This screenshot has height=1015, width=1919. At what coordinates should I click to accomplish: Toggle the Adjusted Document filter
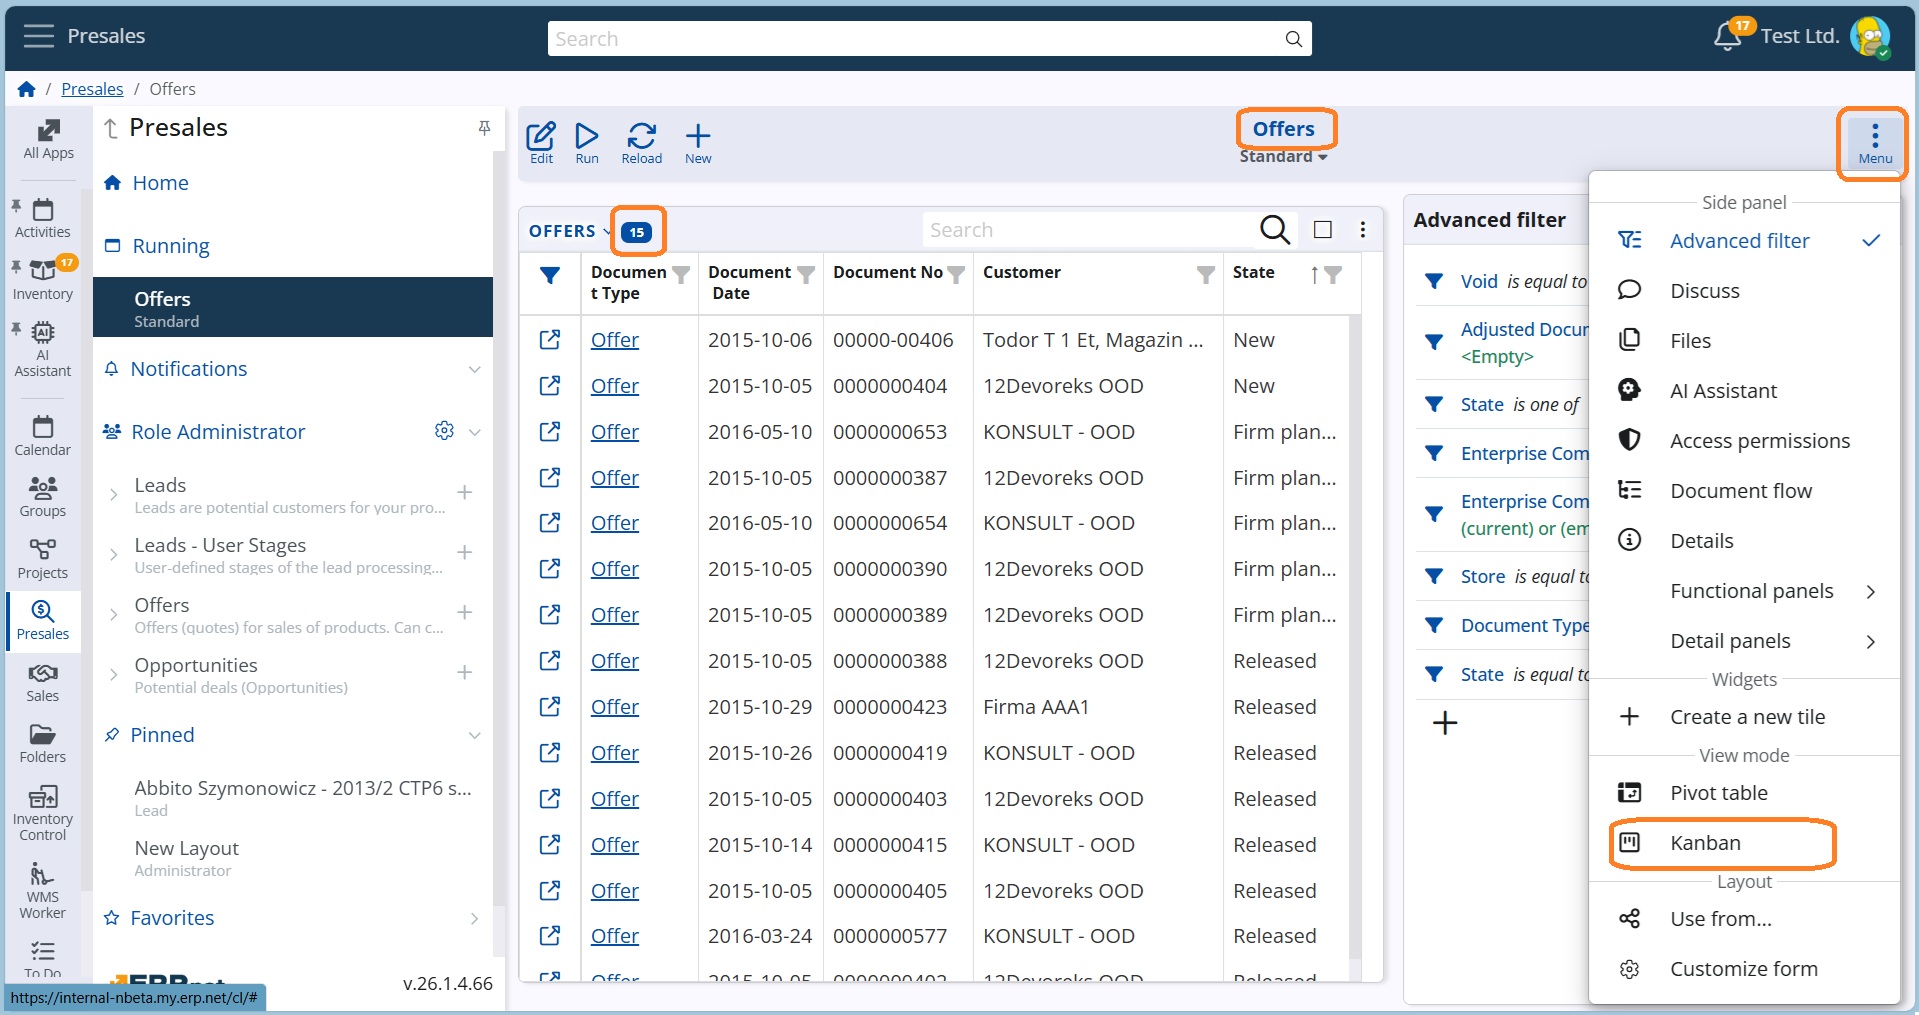1434,342
